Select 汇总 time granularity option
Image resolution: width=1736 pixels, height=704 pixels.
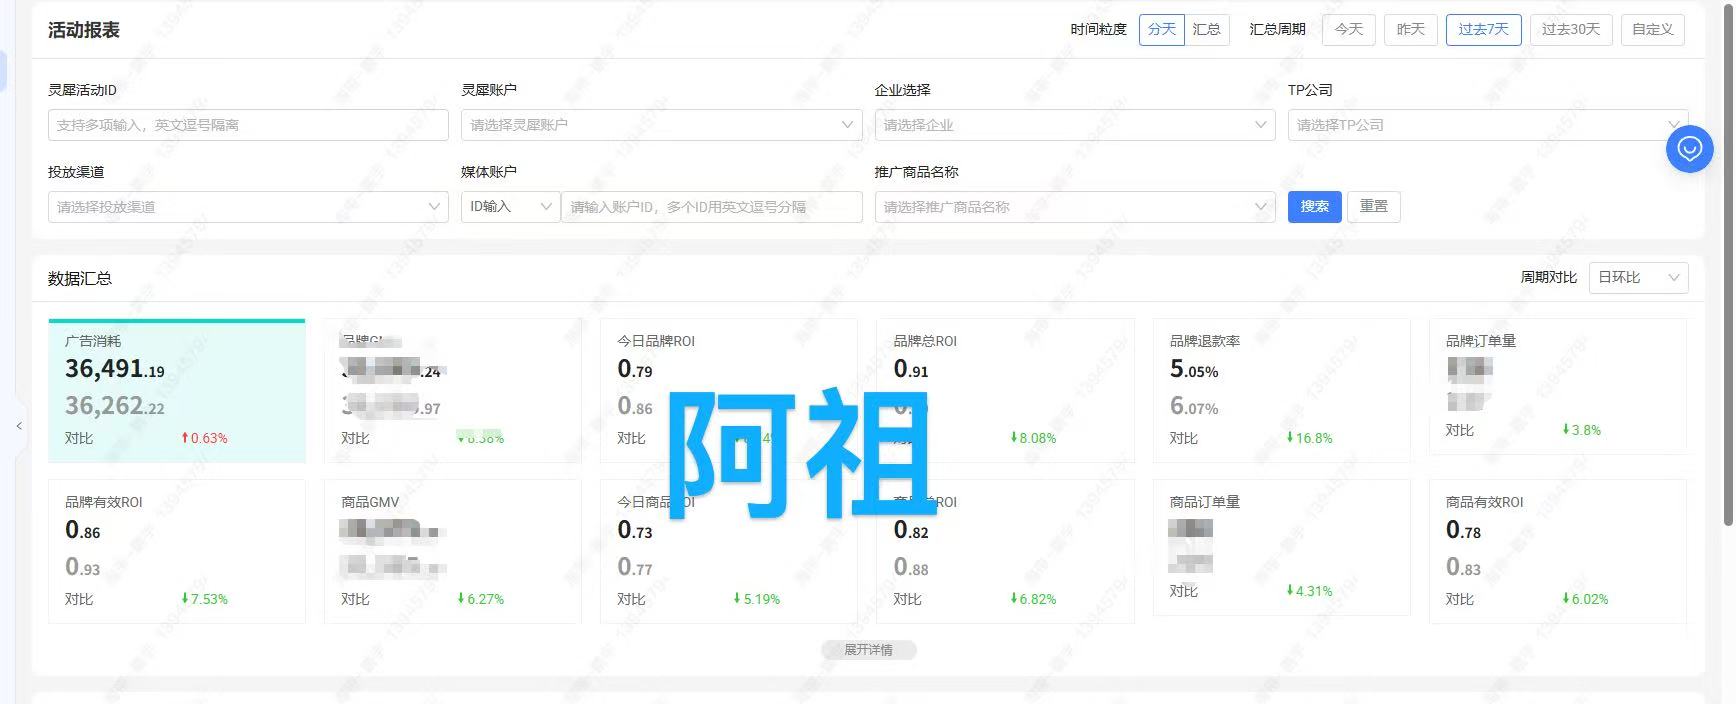[x=1206, y=30]
